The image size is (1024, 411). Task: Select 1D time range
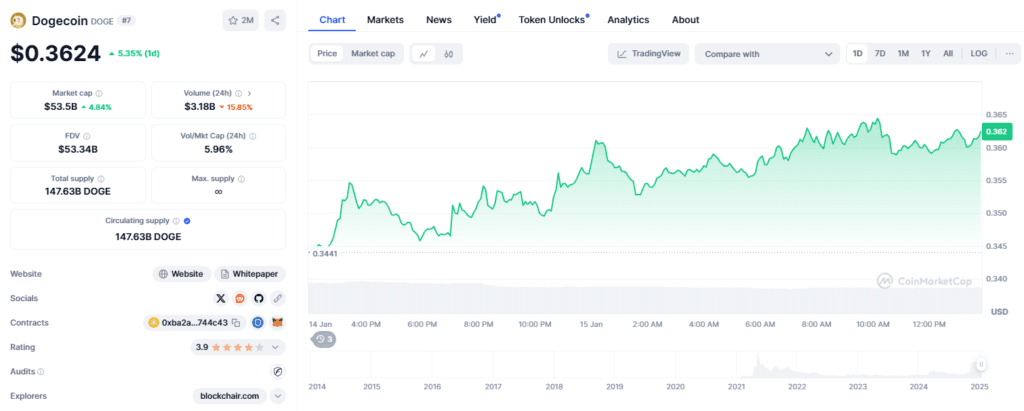[857, 54]
